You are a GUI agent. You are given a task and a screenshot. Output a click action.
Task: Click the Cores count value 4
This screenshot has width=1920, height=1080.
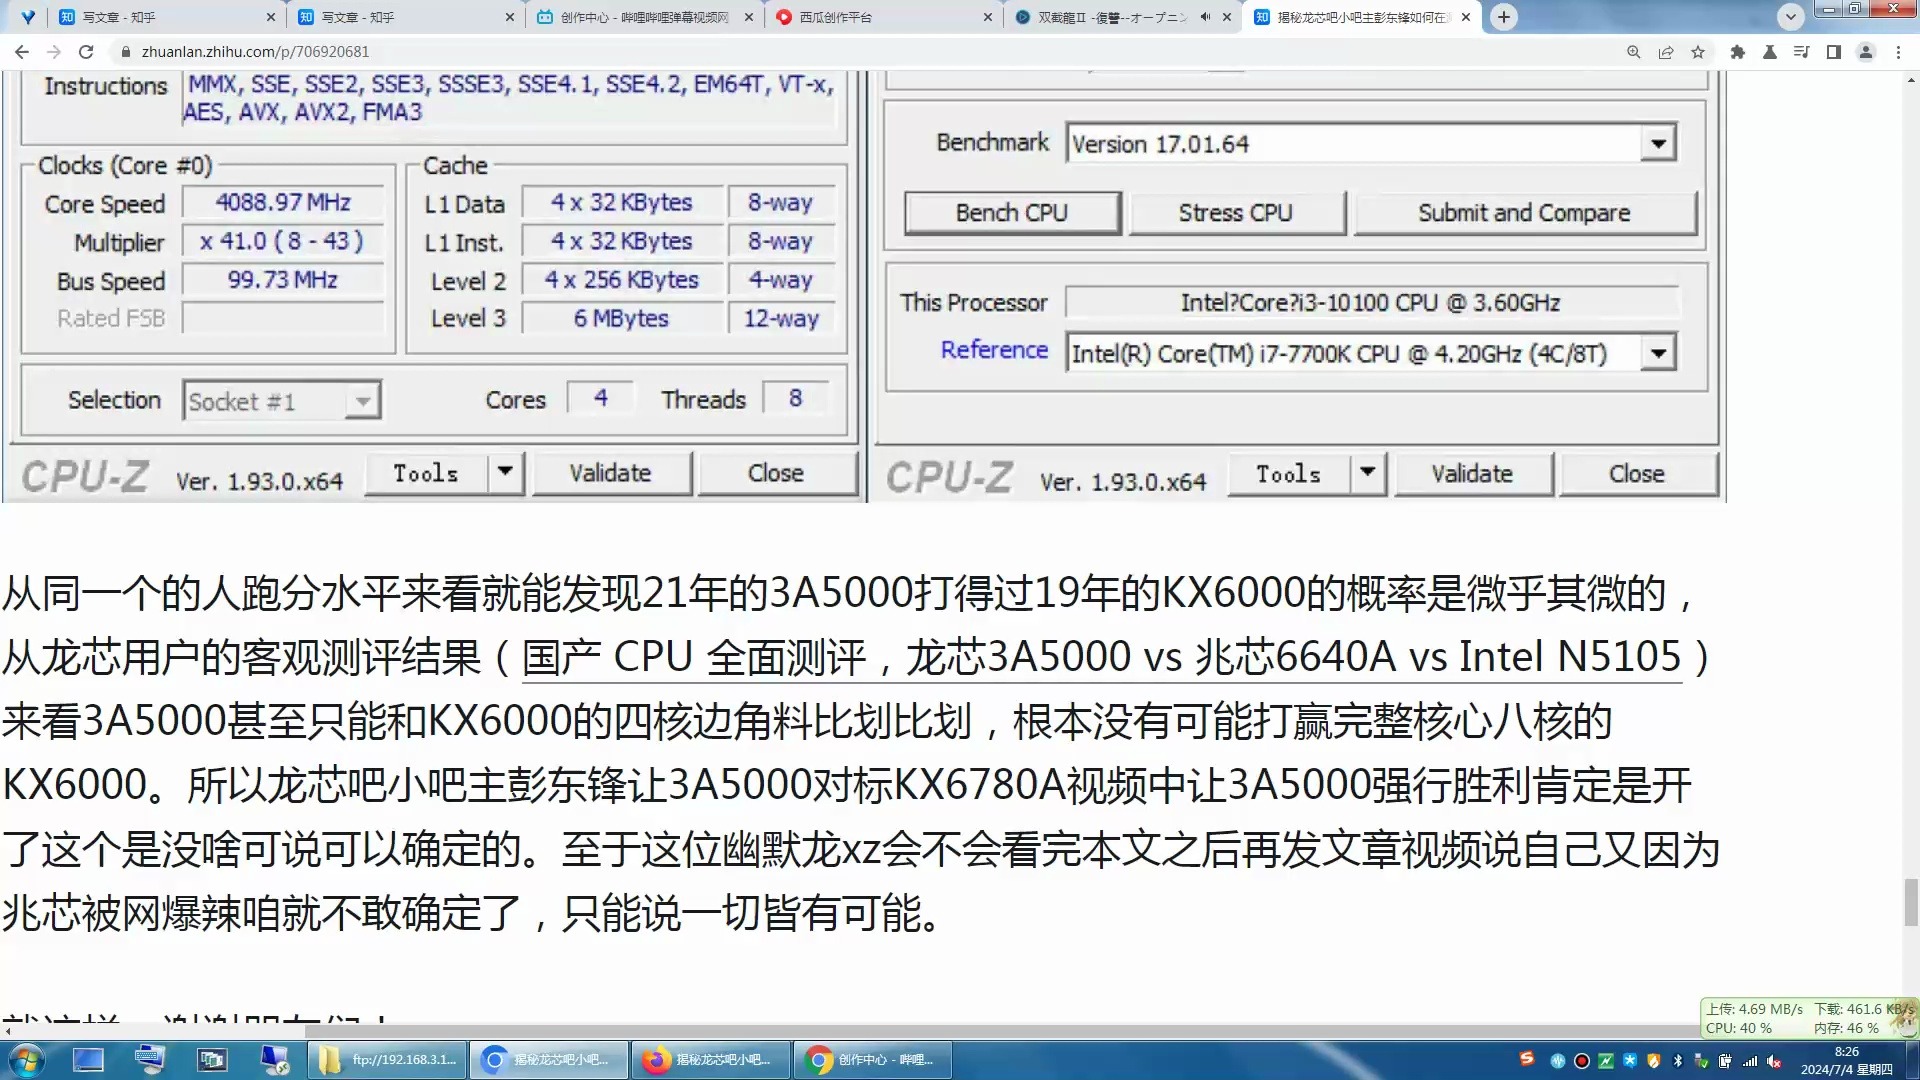(600, 398)
